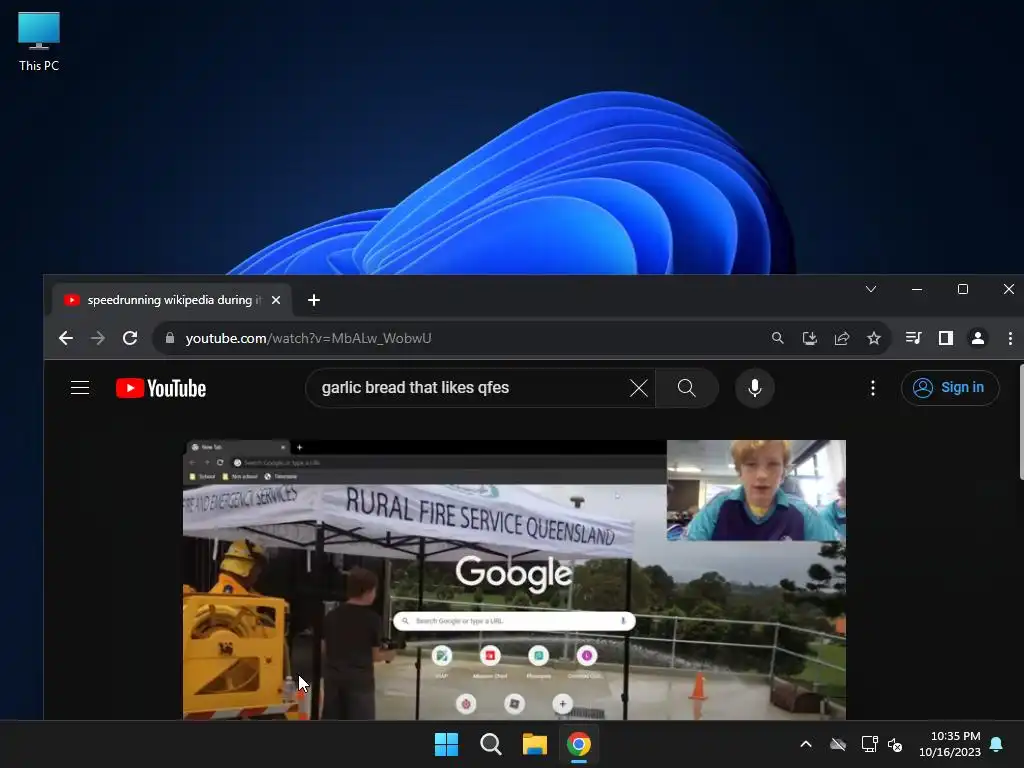Install app icon in address bar
The width and height of the screenshot is (1024, 768).
pos(809,338)
